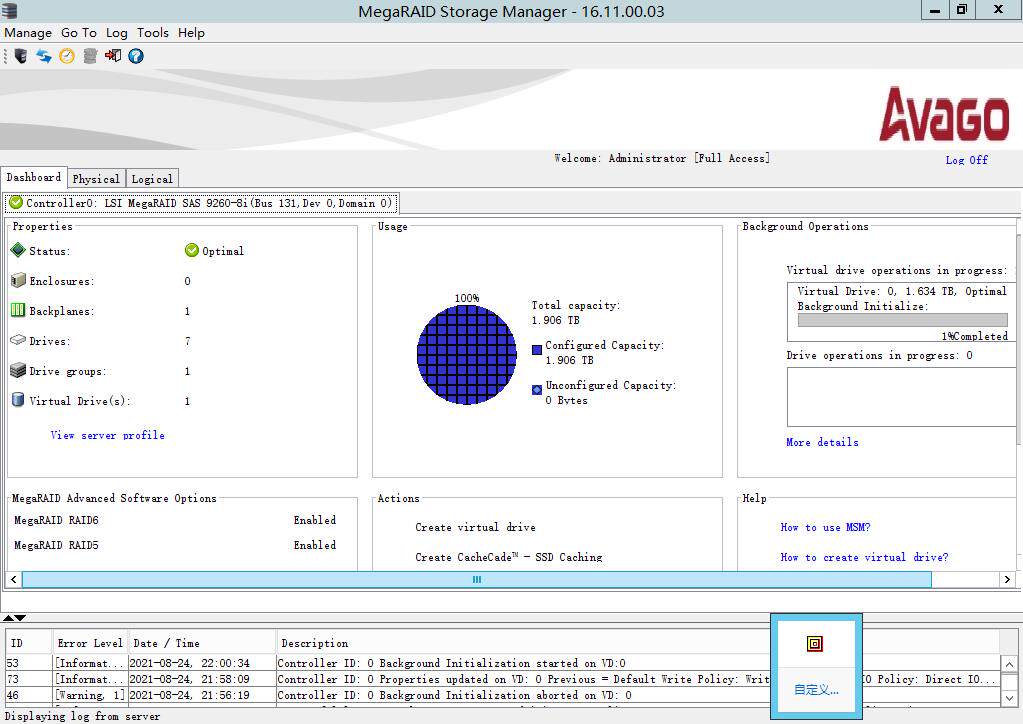This screenshot has width=1023, height=724.
Task: Click the red arrow logout toolbar icon
Action: click(x=113, y=56)
